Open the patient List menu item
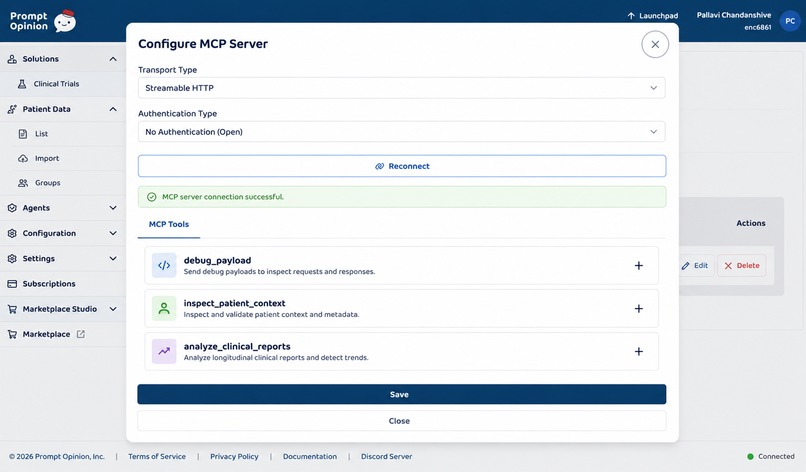The width and height of the screenshot is (806, 472). point(63,134)
